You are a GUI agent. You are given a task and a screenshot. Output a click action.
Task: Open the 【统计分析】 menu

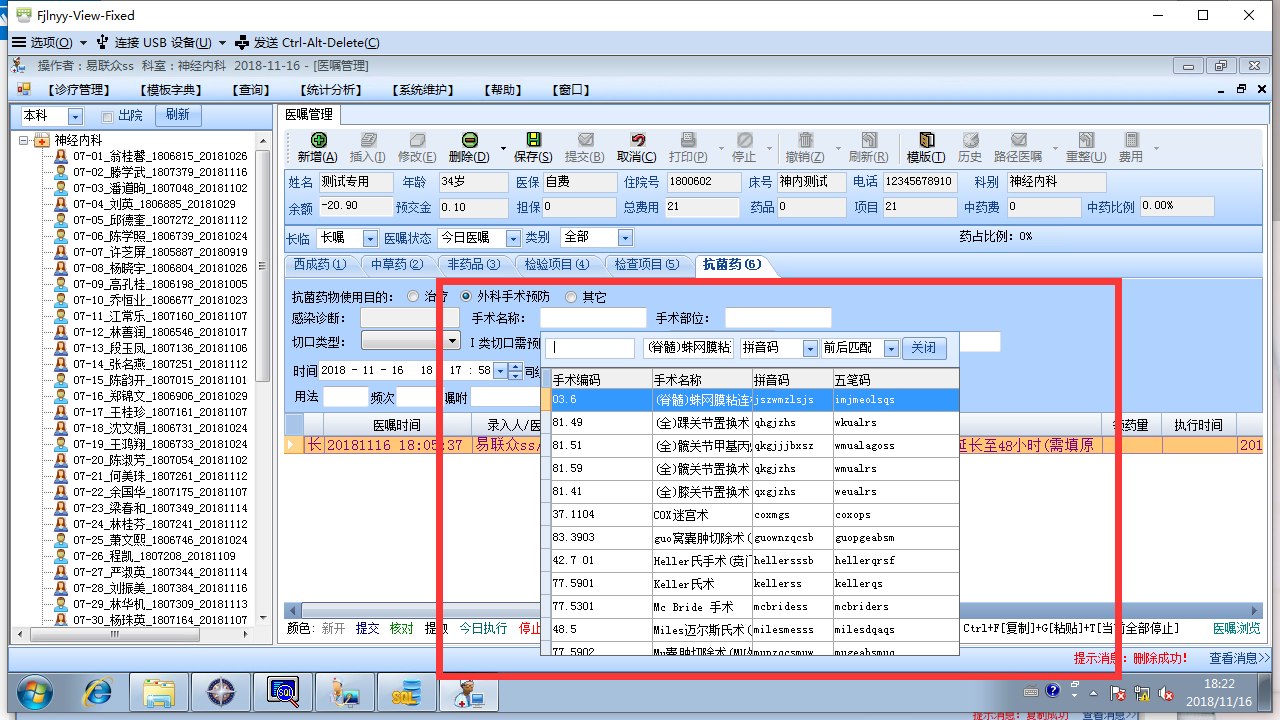(x=332, y=90)
